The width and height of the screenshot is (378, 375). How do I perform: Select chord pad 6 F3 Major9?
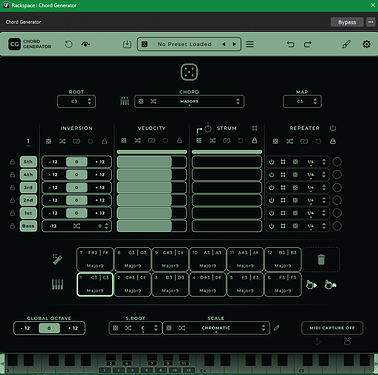pos(283,284)
